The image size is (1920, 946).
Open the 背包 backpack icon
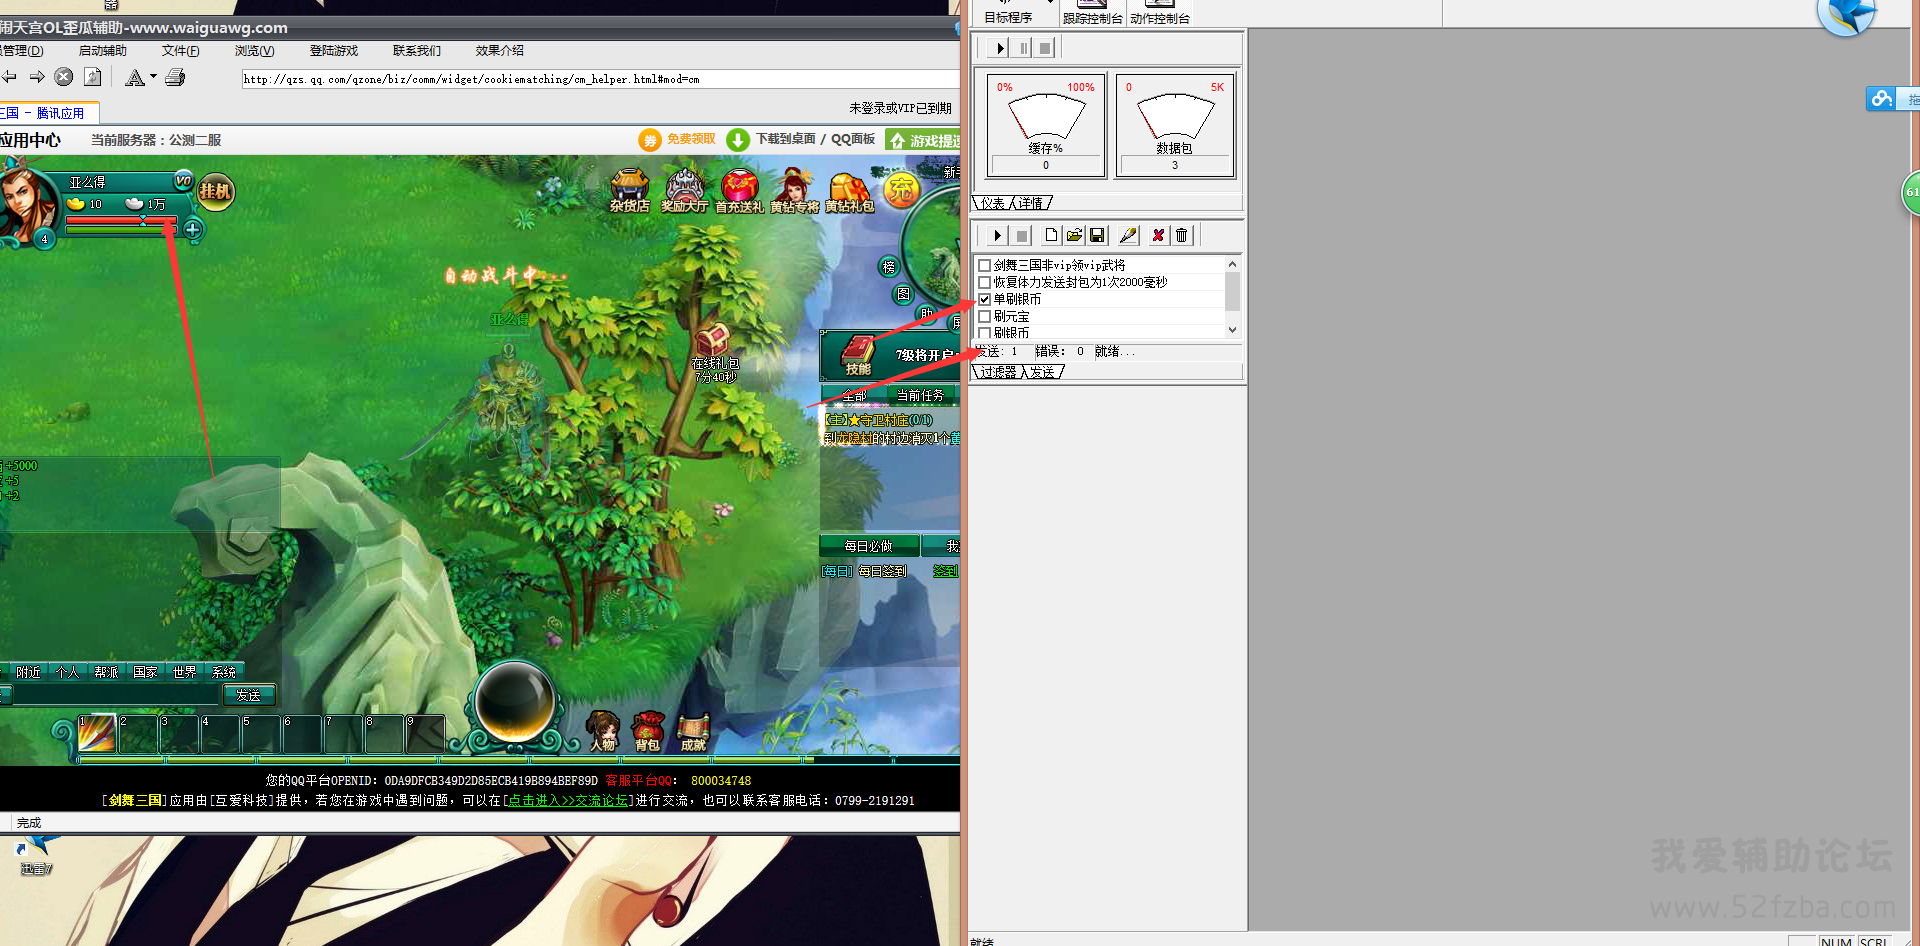point(648,731)
